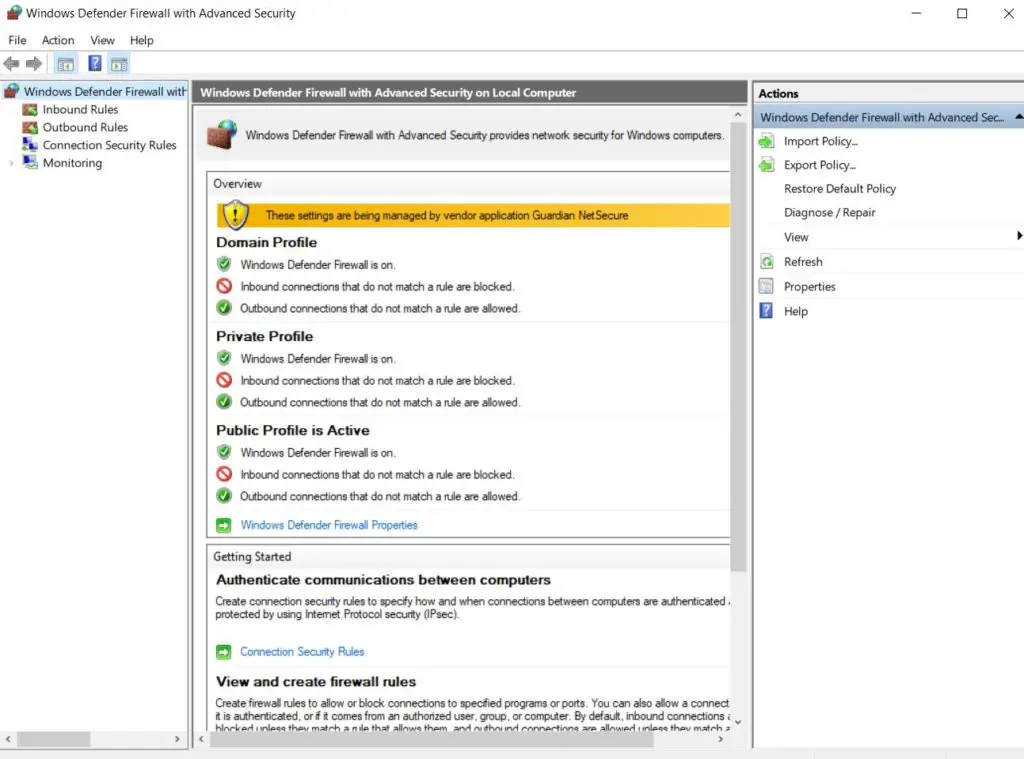Viewport: 1024px width, 759px height.
Task: Open the Action menu
Action: 58,40
